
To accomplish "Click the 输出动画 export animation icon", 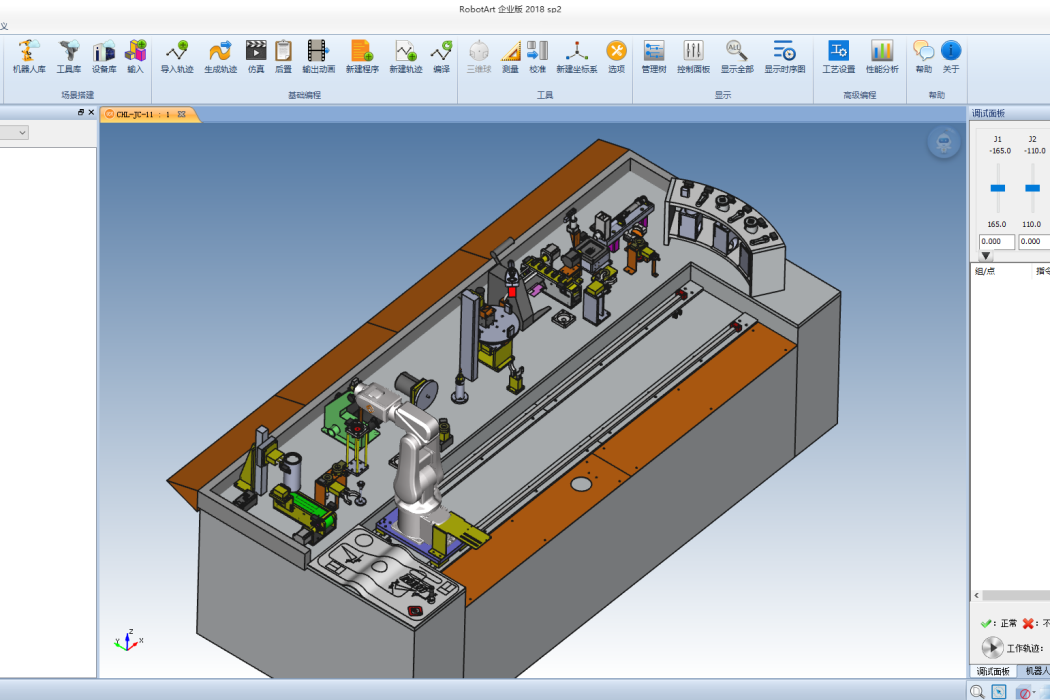I will [x=318, y=56].
